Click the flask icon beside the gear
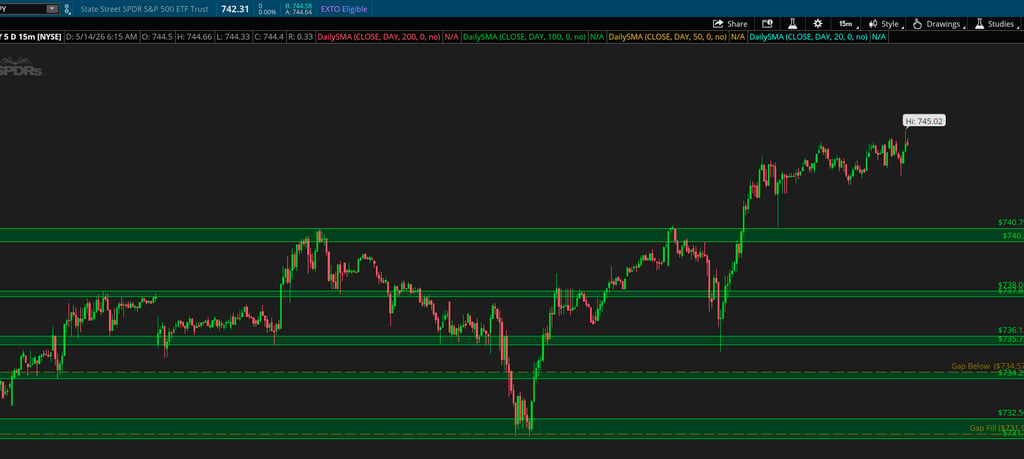Viewport: 1024px width, 459px height. click(x=792, y=24)
